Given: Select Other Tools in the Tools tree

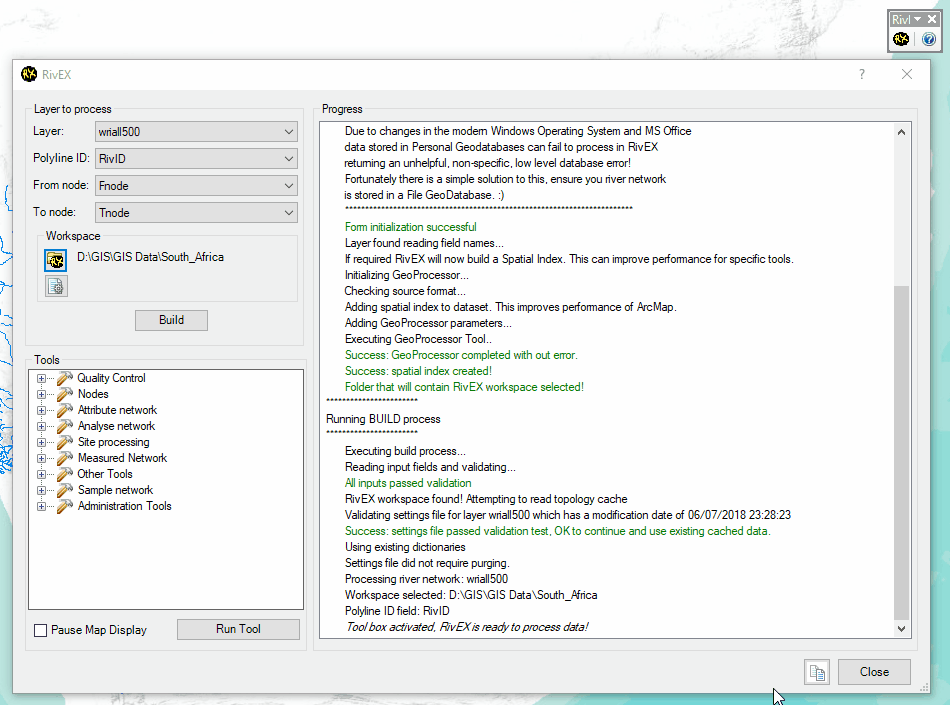Looking at the screenshot, I should 105,474.
